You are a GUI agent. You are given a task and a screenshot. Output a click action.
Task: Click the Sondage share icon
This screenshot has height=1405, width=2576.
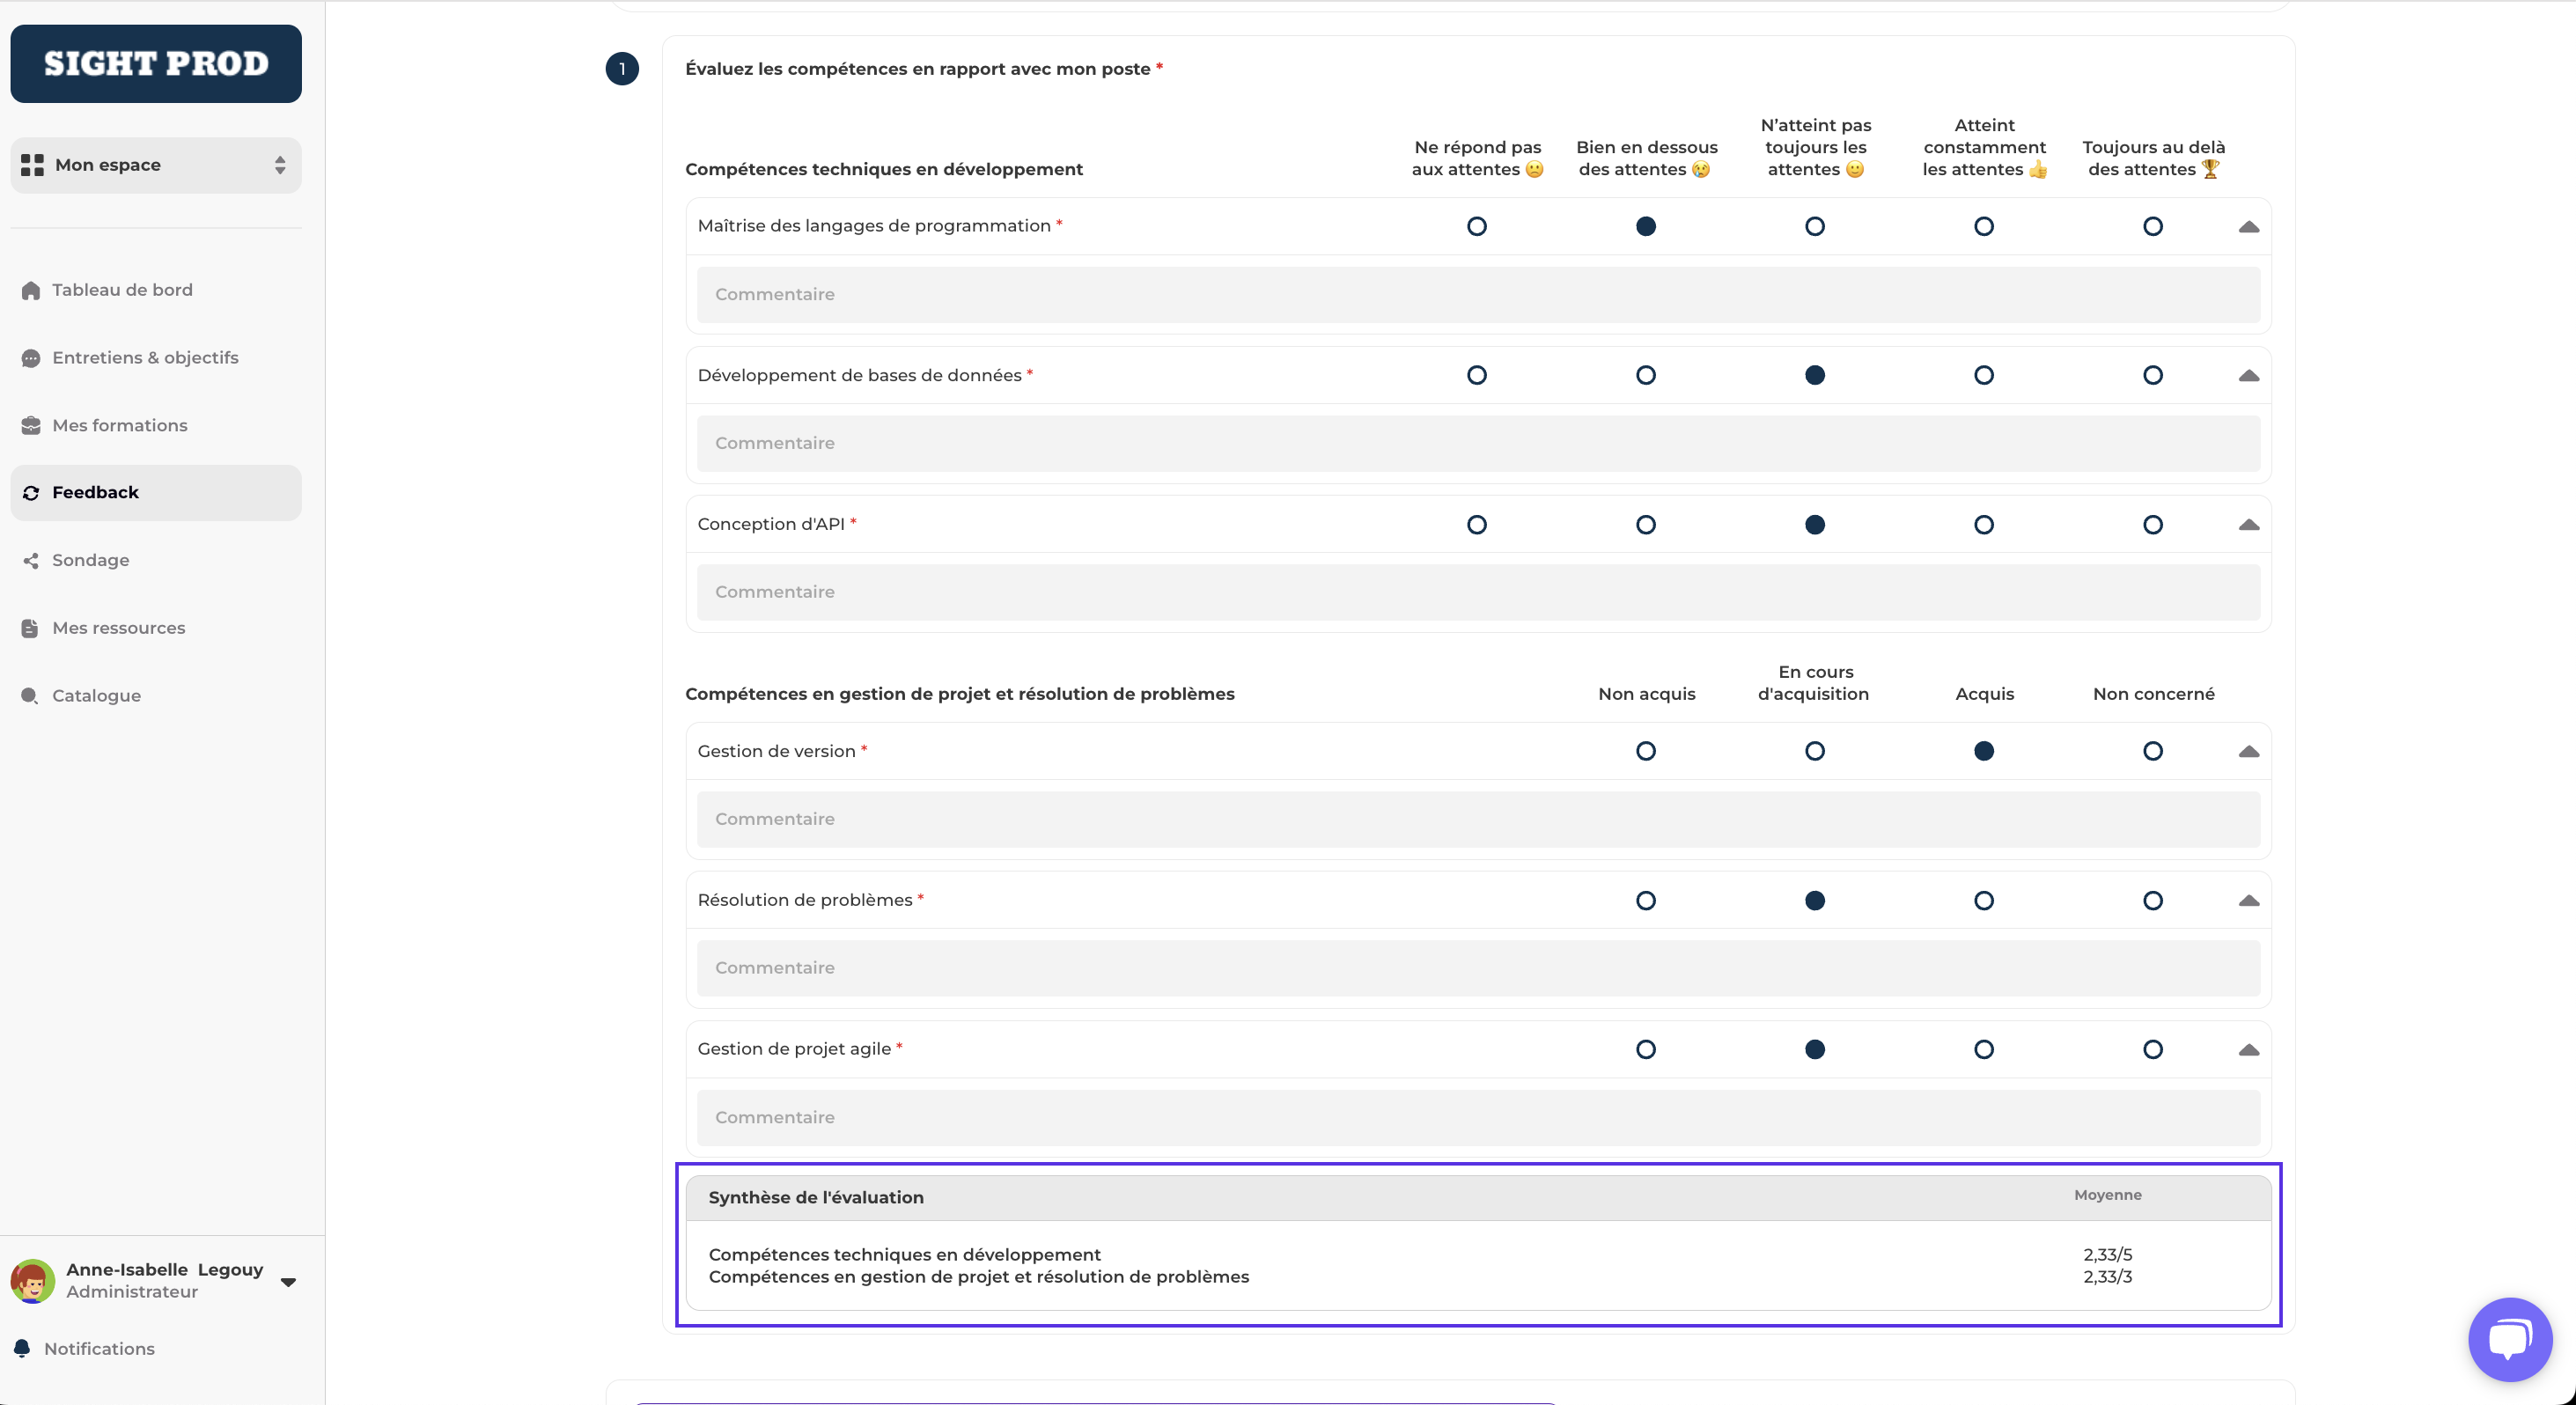tap(31, 560)
